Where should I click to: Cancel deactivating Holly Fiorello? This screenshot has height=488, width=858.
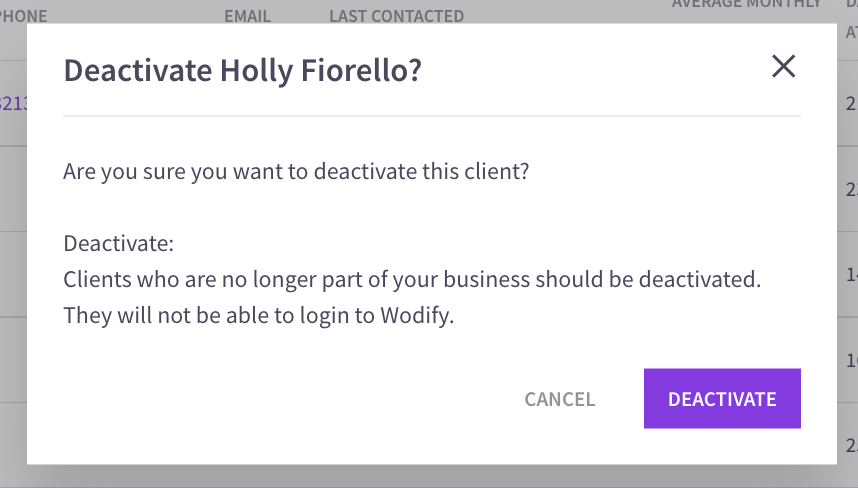559,399
